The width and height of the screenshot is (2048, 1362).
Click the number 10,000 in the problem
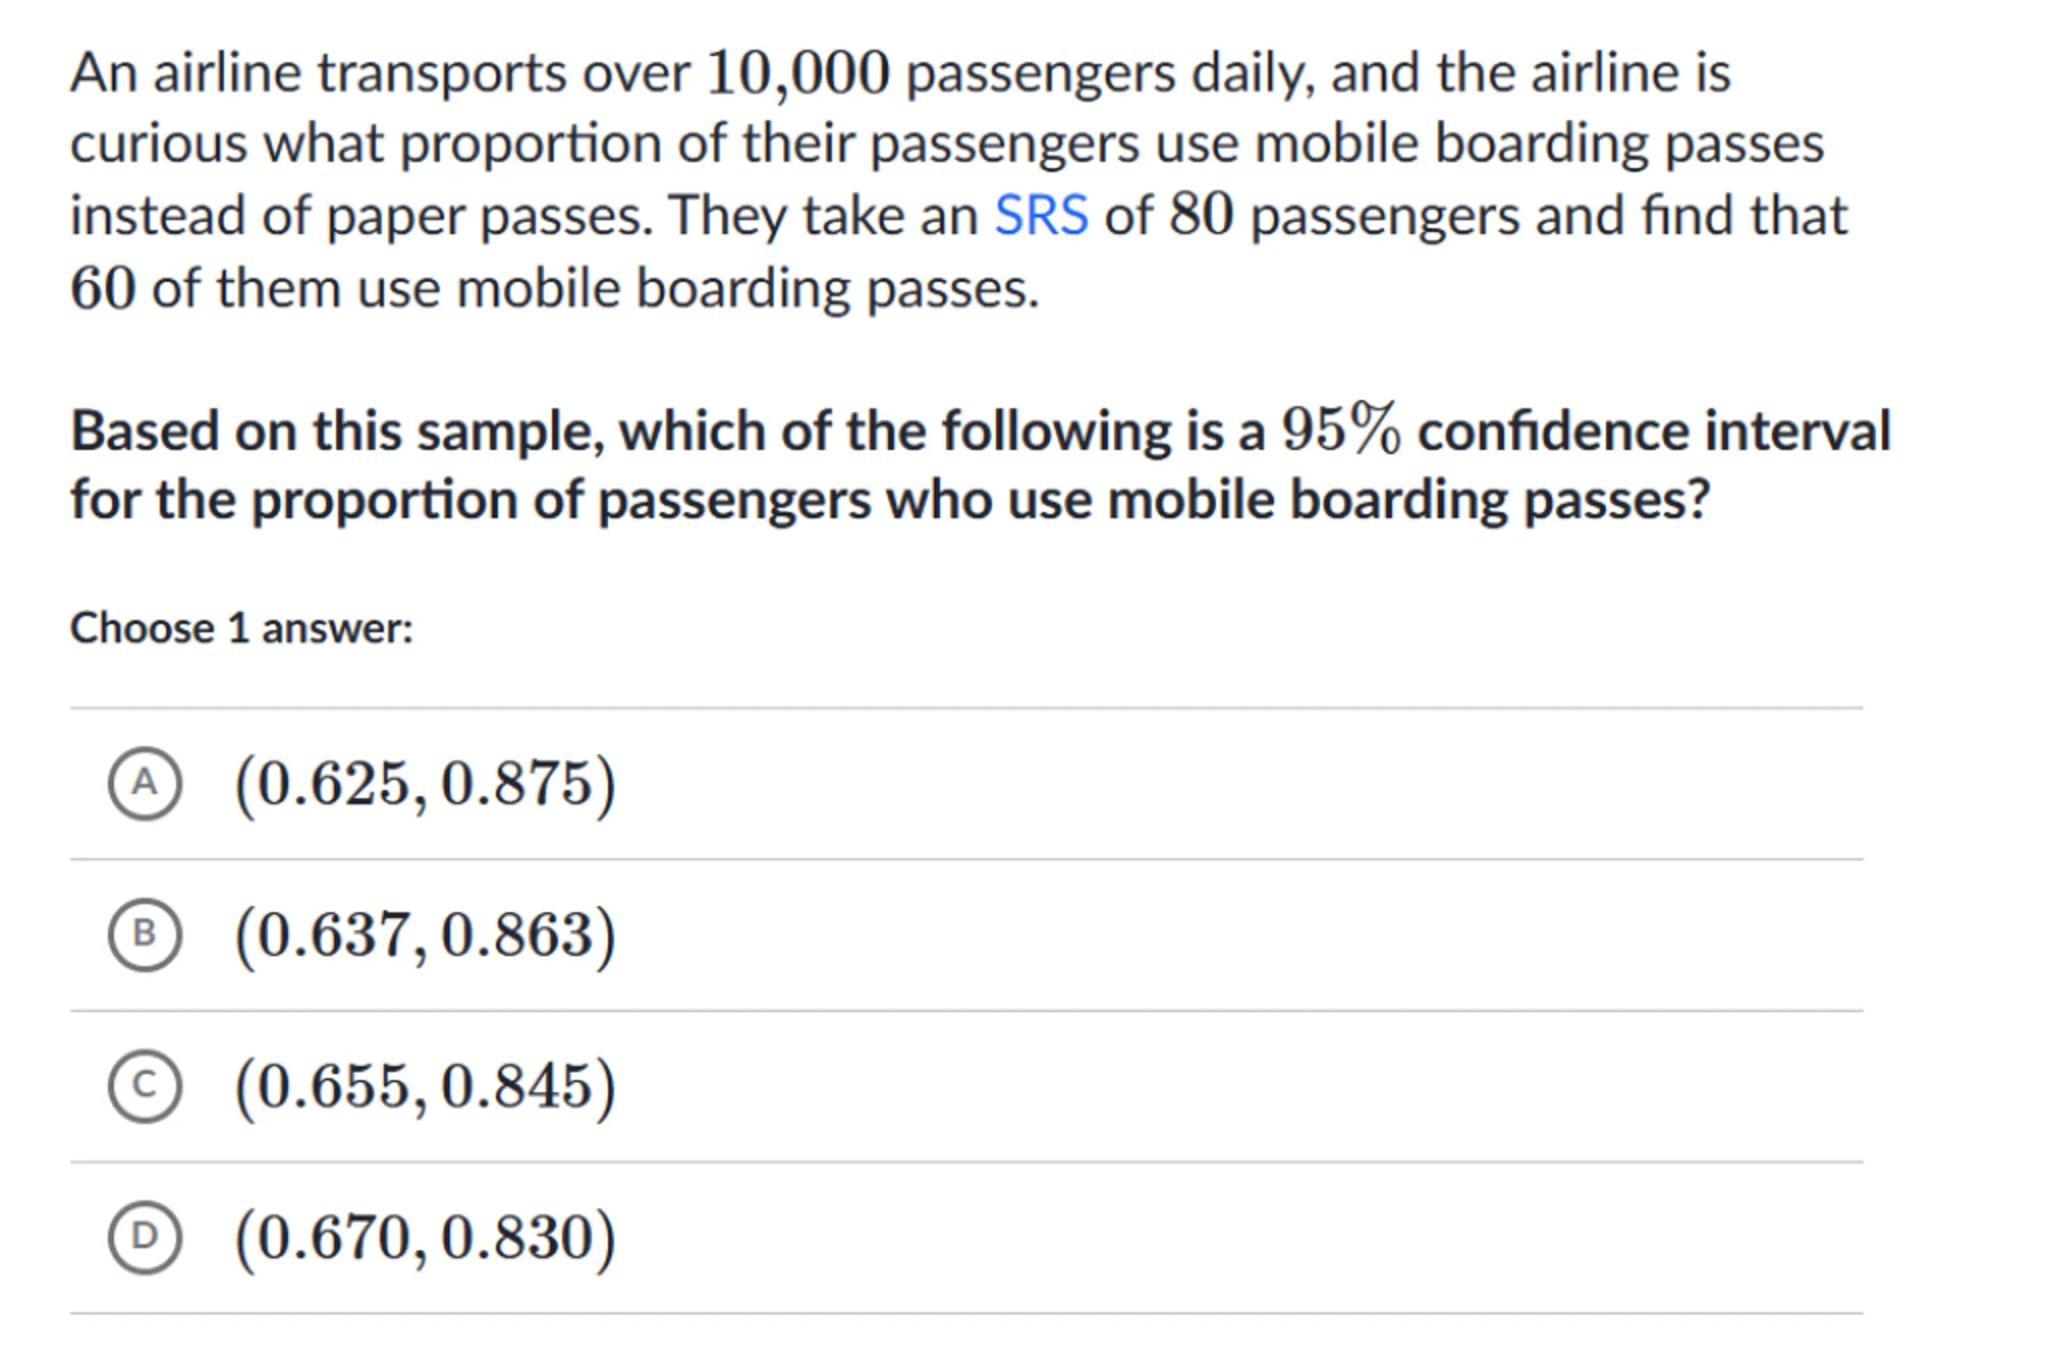(x=797, y=73)
